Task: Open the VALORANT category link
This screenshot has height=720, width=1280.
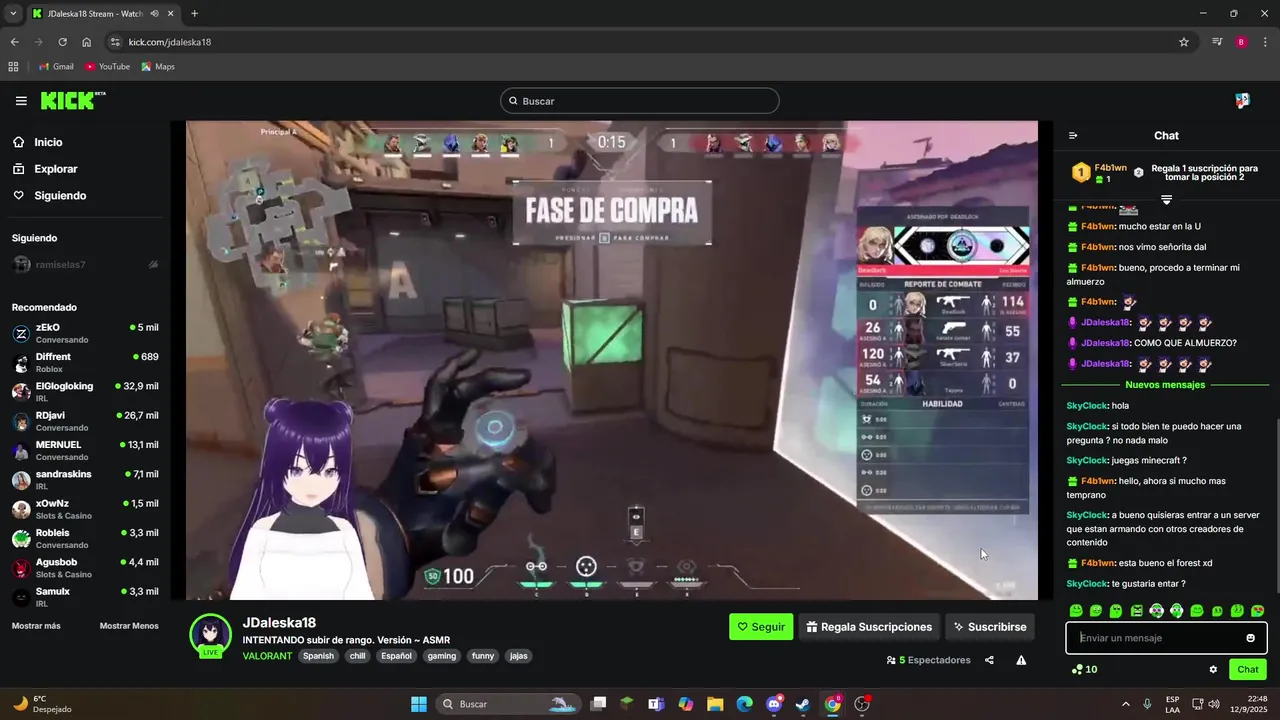Action: pos(267,656)
